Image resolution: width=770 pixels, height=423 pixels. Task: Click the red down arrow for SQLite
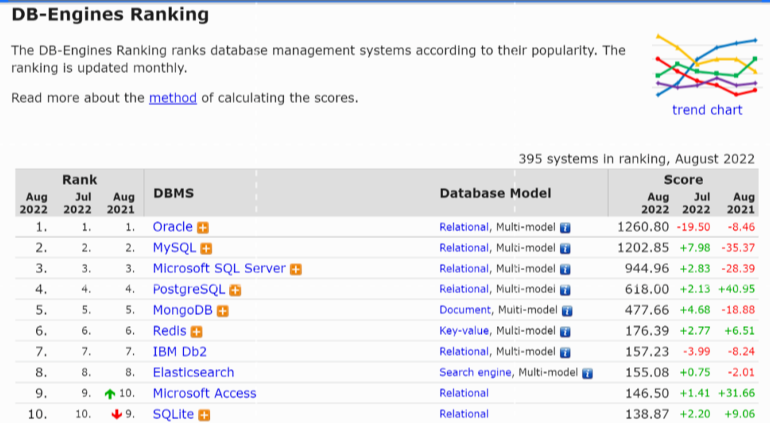click(x=116, y=414)
